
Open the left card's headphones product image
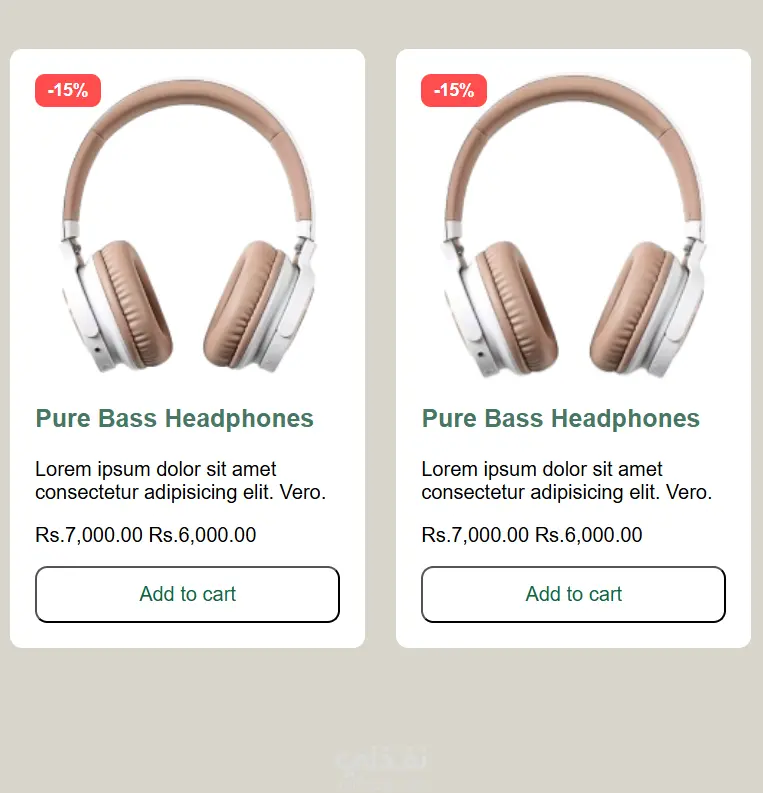188,226
